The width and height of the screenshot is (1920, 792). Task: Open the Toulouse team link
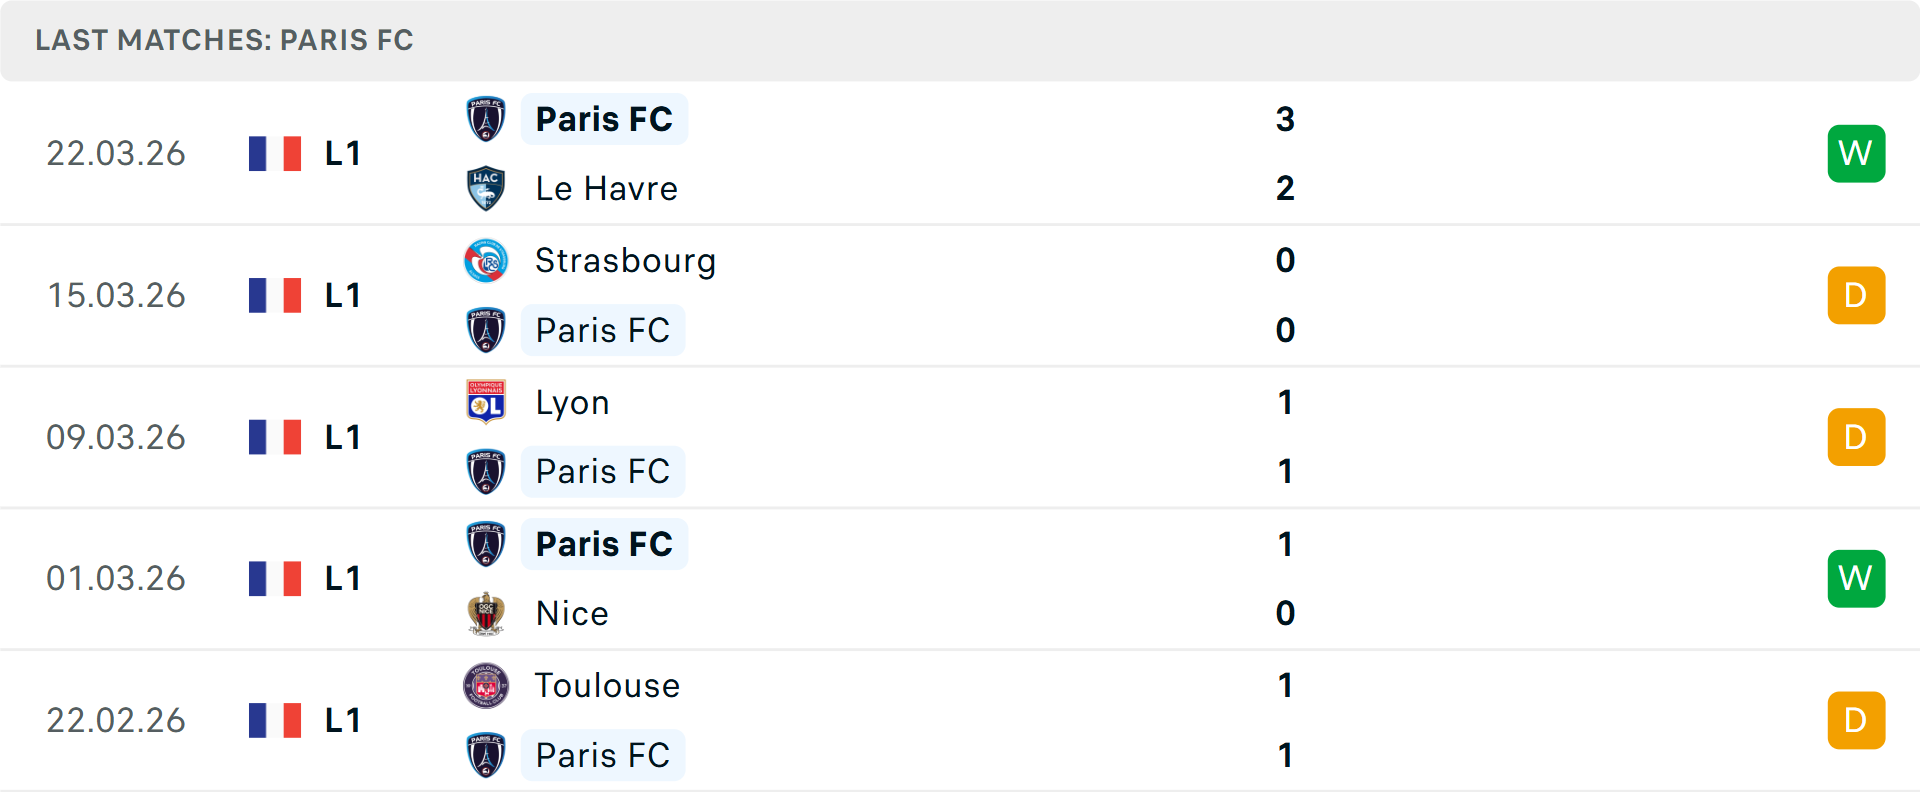[x=607, y=686]
